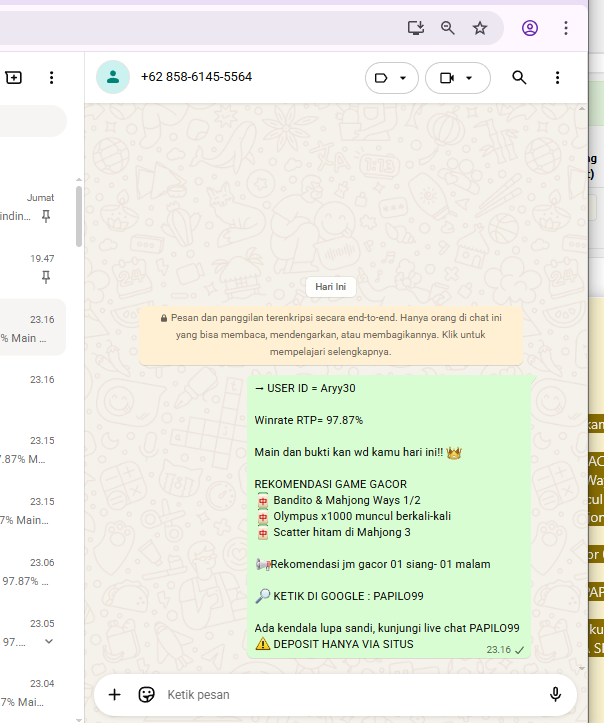This screenshot has width=604, height=723.
Task: Click the 23.16 sent checkmark on message
Action: pos(520,650)
